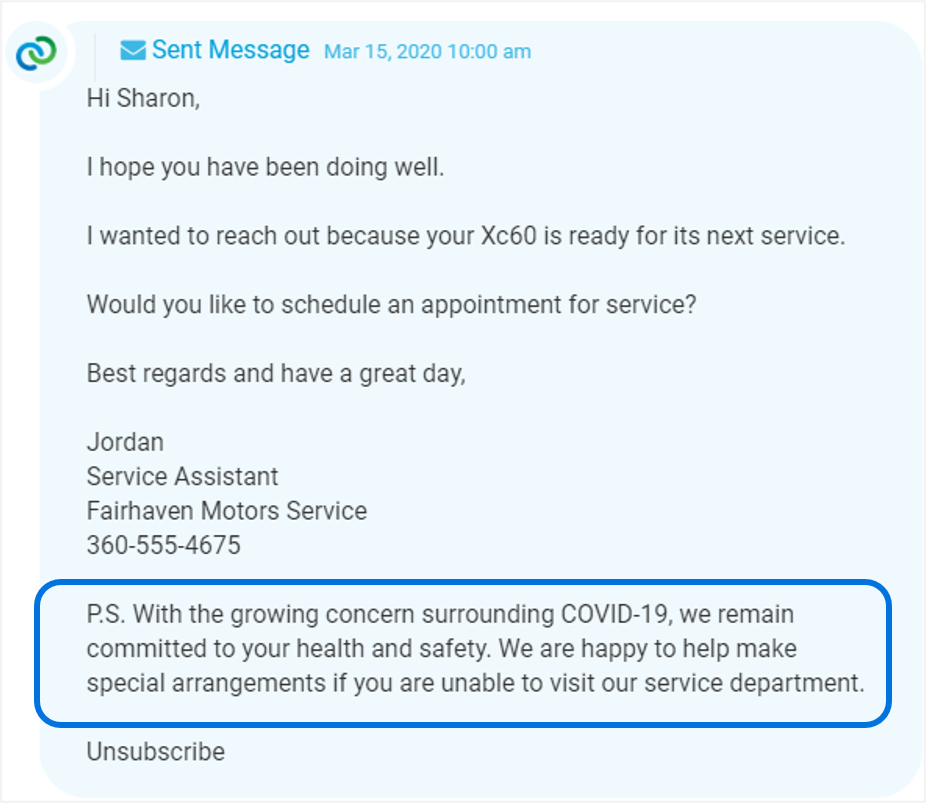Click the "Best regards" closing line

click(276, 374)
